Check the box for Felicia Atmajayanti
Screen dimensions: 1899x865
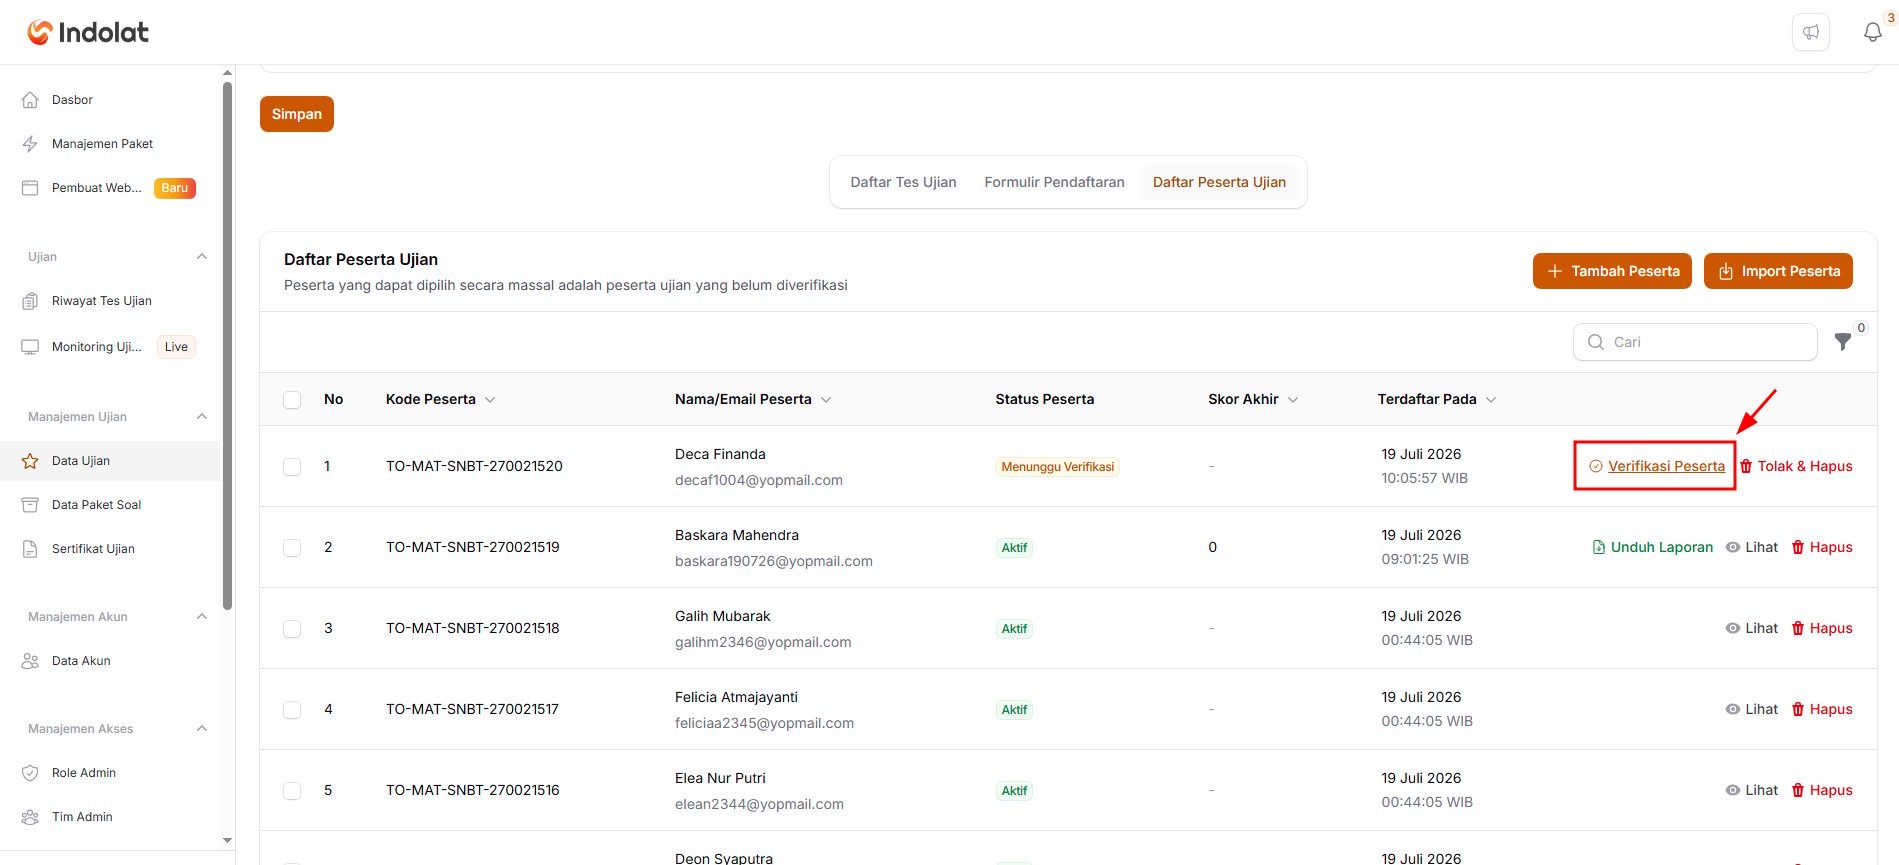click(x=292, y=710)
